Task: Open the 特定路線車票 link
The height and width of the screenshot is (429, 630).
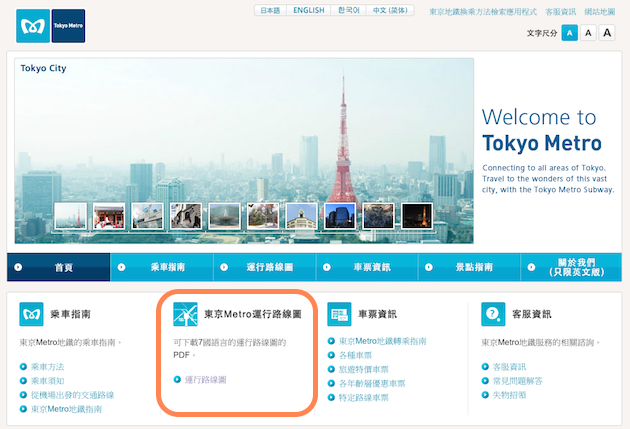Action: point(364,397)
